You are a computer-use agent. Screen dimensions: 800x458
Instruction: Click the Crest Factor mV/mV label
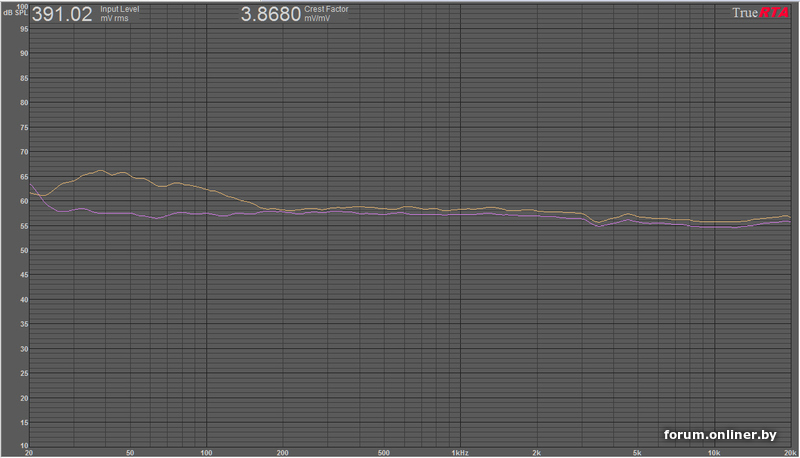(326, 14)
